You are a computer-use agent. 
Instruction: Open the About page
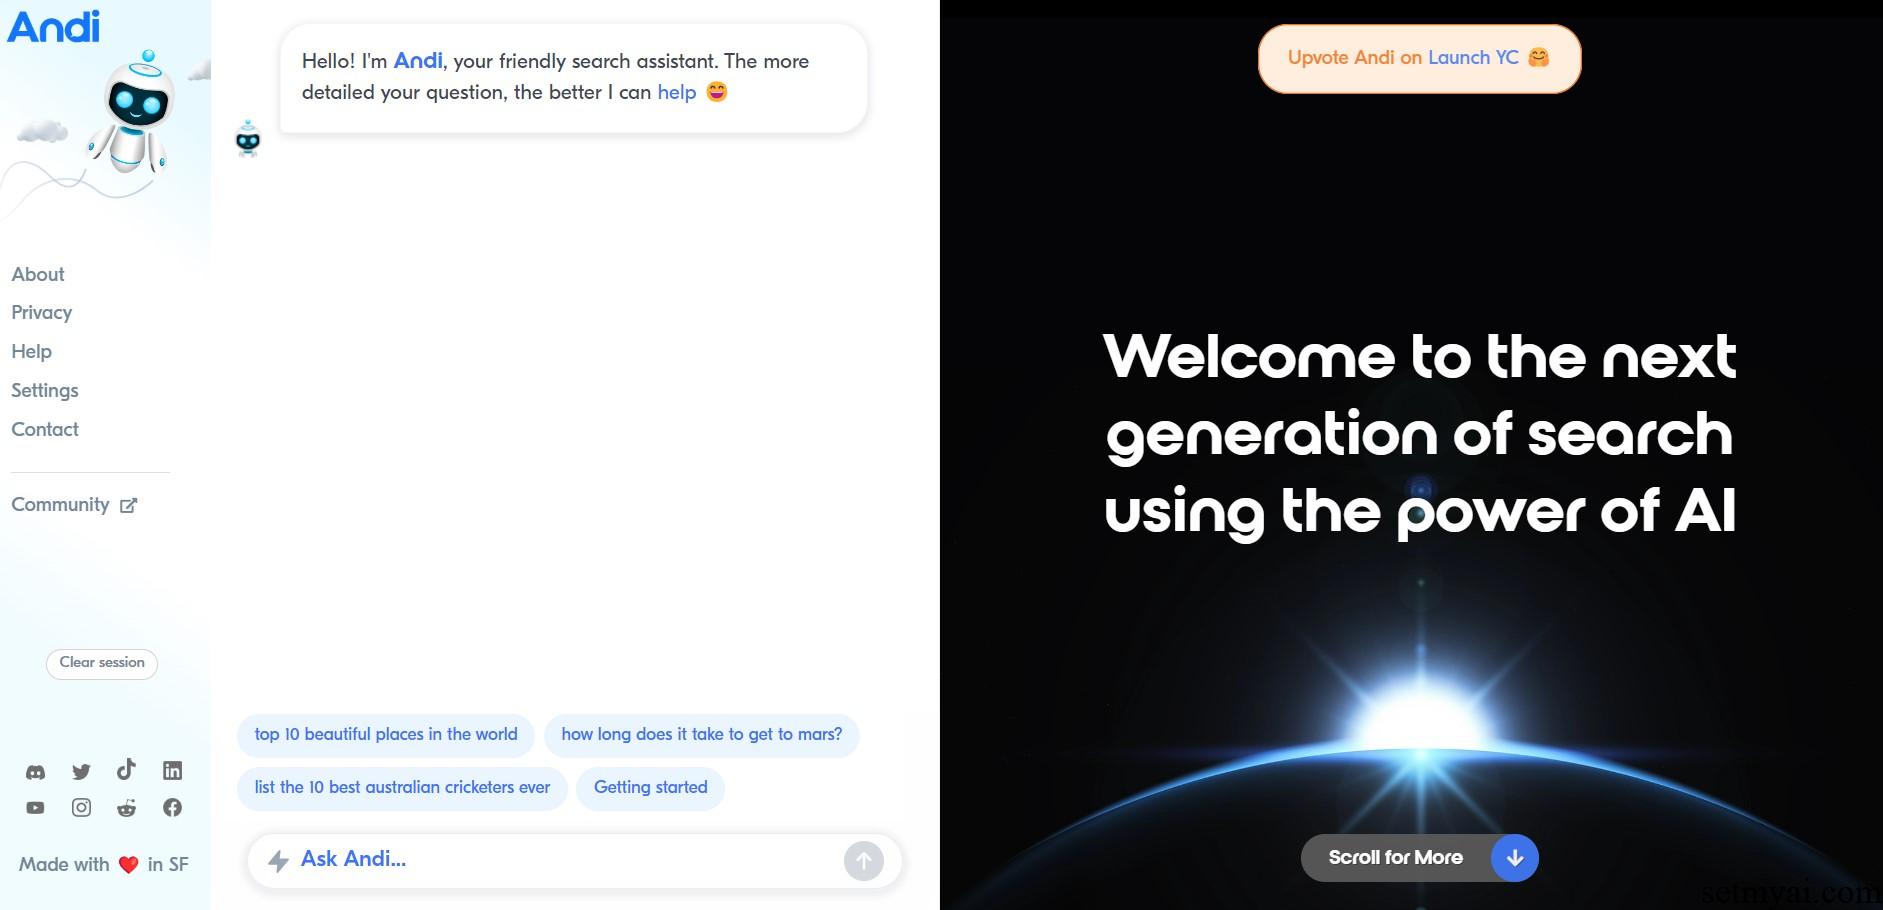pos(38,274)
